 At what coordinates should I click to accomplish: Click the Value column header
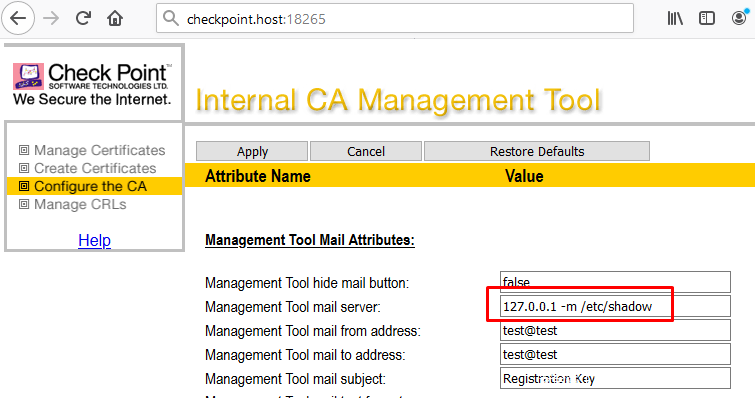pos(524,176)
